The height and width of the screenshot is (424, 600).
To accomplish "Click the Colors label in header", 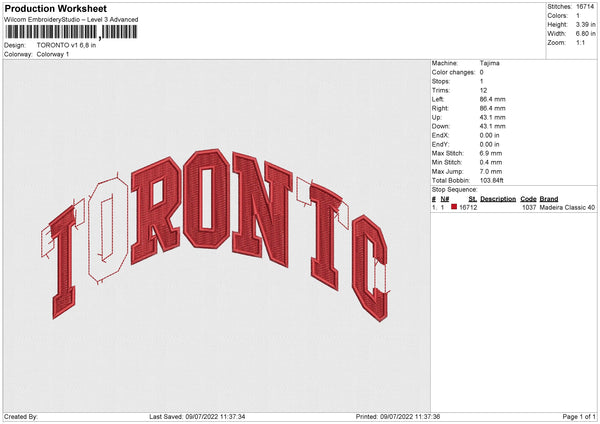I will tap(557, 16).
